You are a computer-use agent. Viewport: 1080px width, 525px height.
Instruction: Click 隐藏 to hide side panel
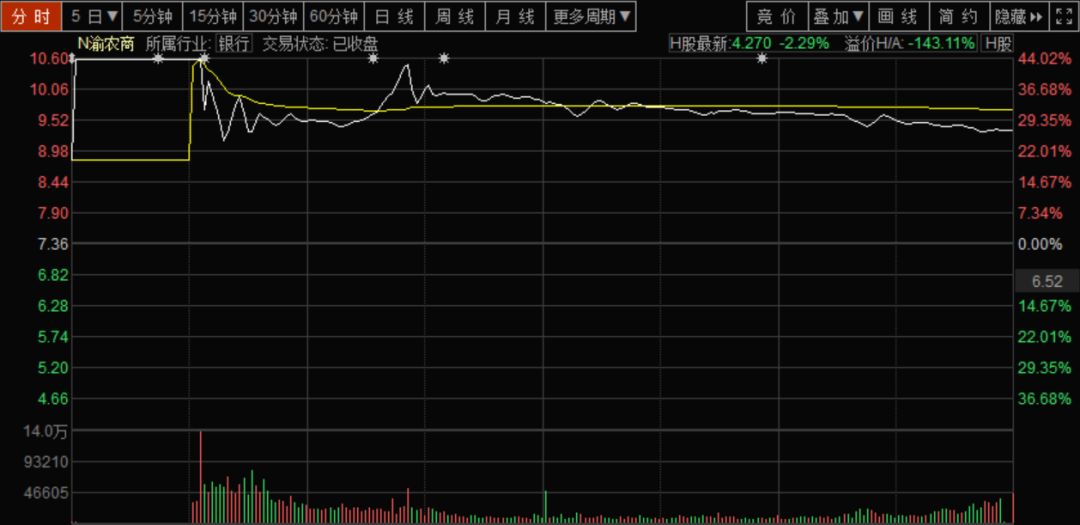tap(1019, 17)
